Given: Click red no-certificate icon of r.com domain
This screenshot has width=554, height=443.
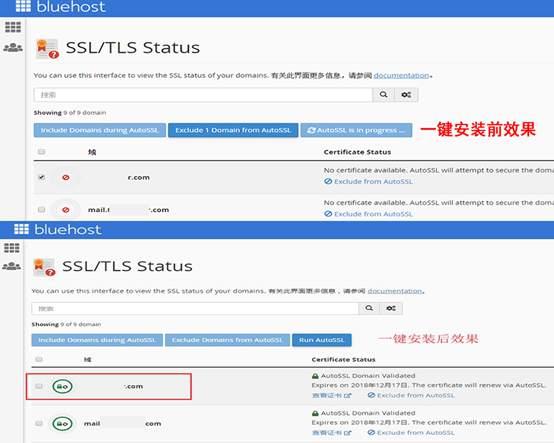Looking at the screenshot, I should pos(66,177).
